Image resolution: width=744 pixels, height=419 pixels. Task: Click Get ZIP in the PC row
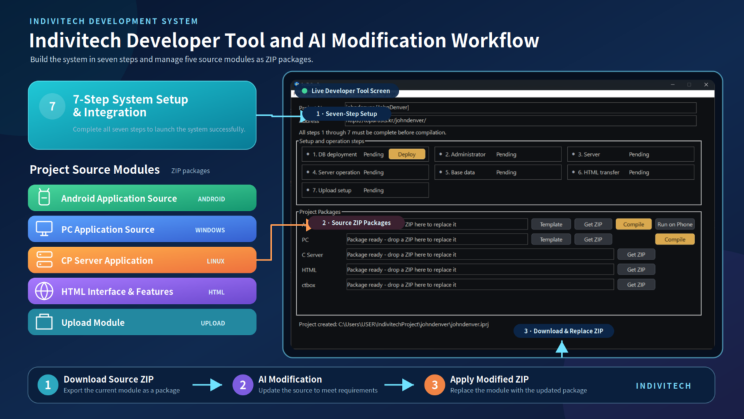click(x=593, y=239)
